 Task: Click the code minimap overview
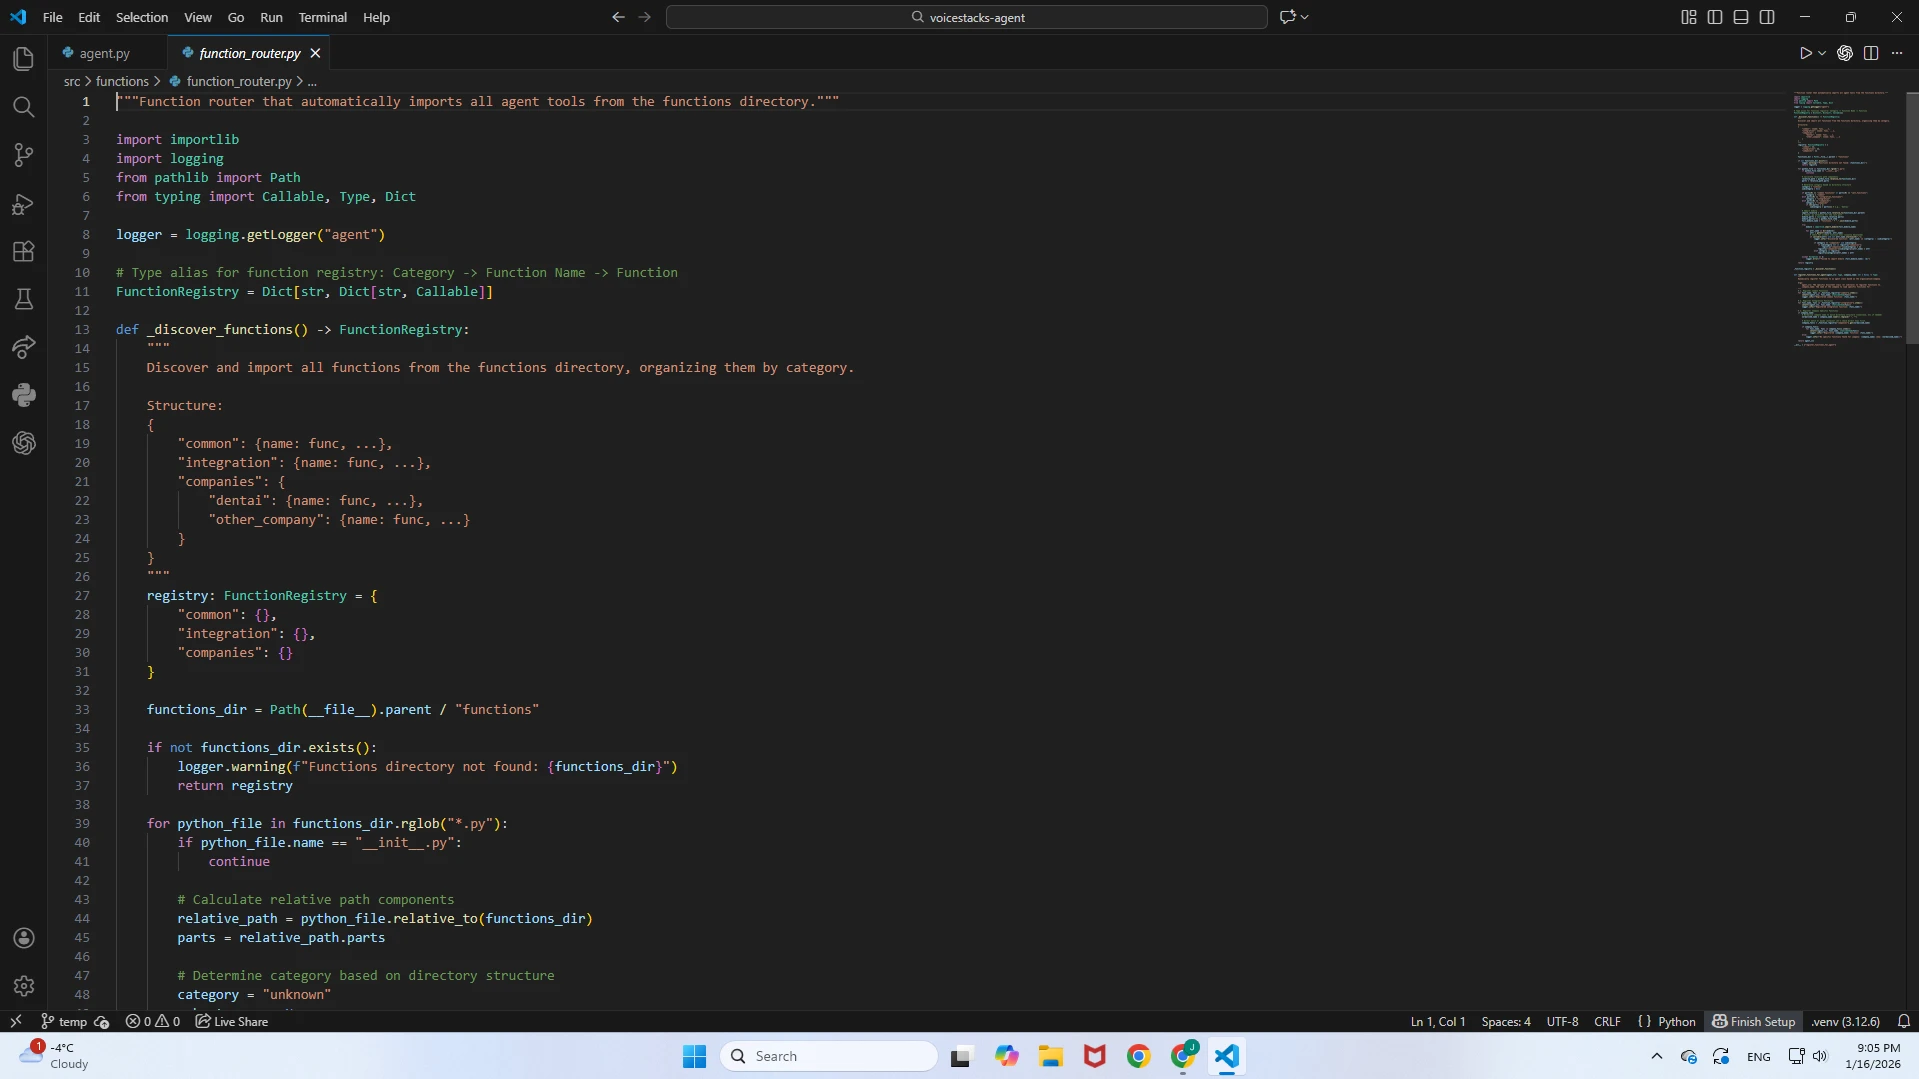click(x=1847, y=220)
